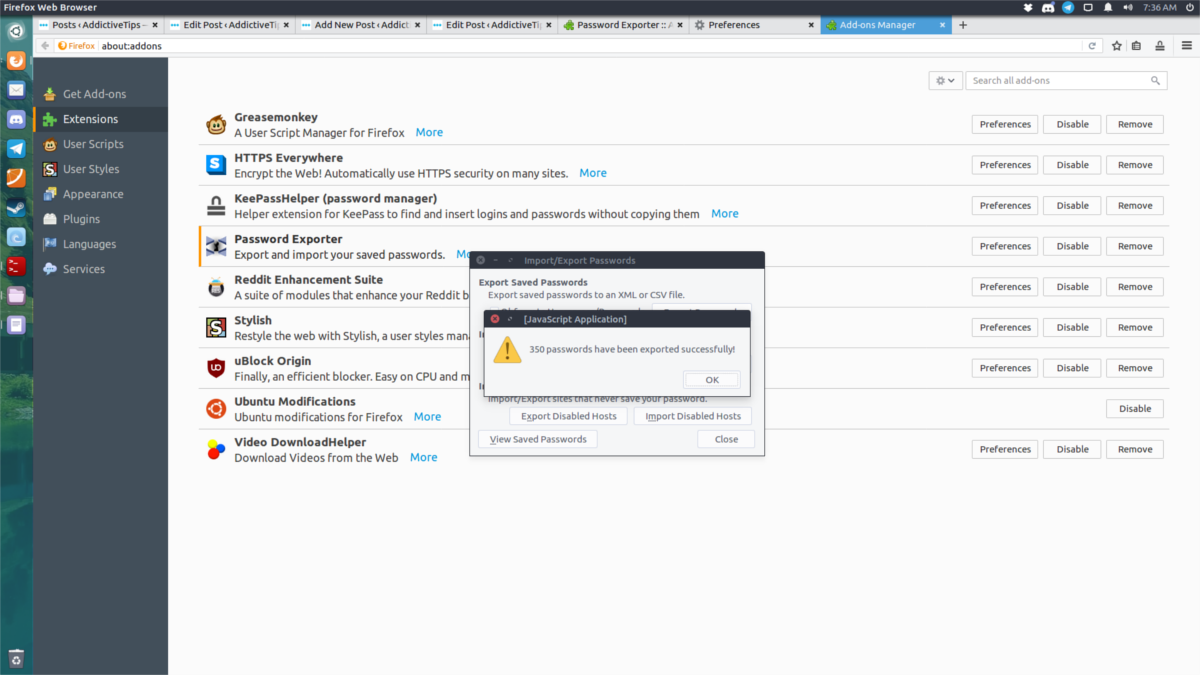
Task: Click the Video DownloadHelper colored balls icon
Action: coord(216,450)
